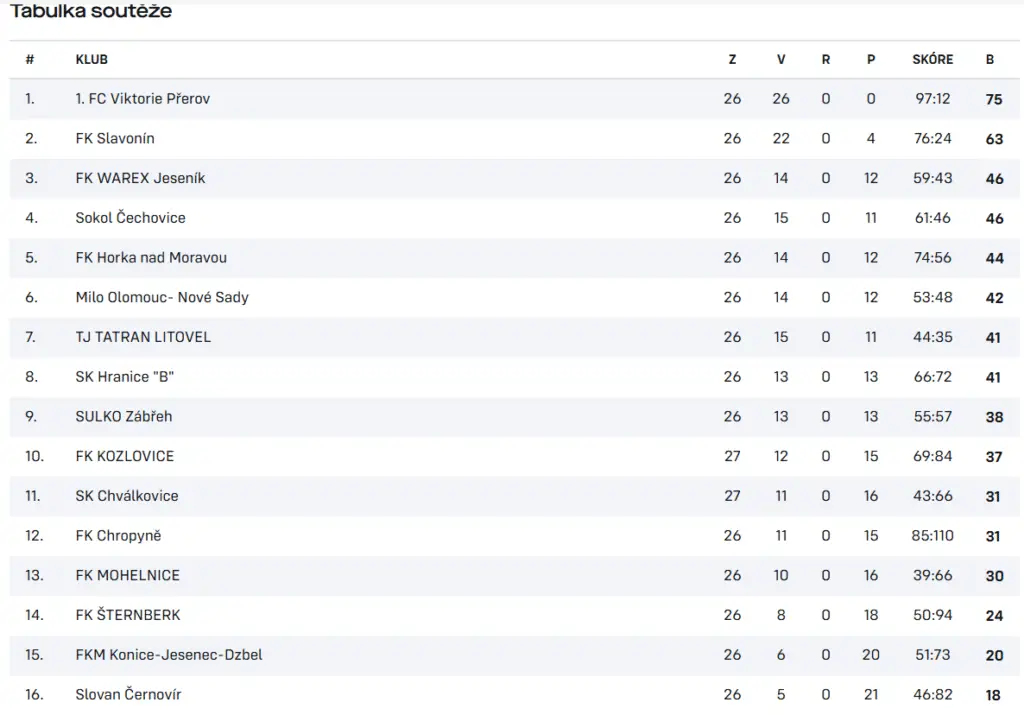Open FK MOHELNICE club page

(127, 575)
